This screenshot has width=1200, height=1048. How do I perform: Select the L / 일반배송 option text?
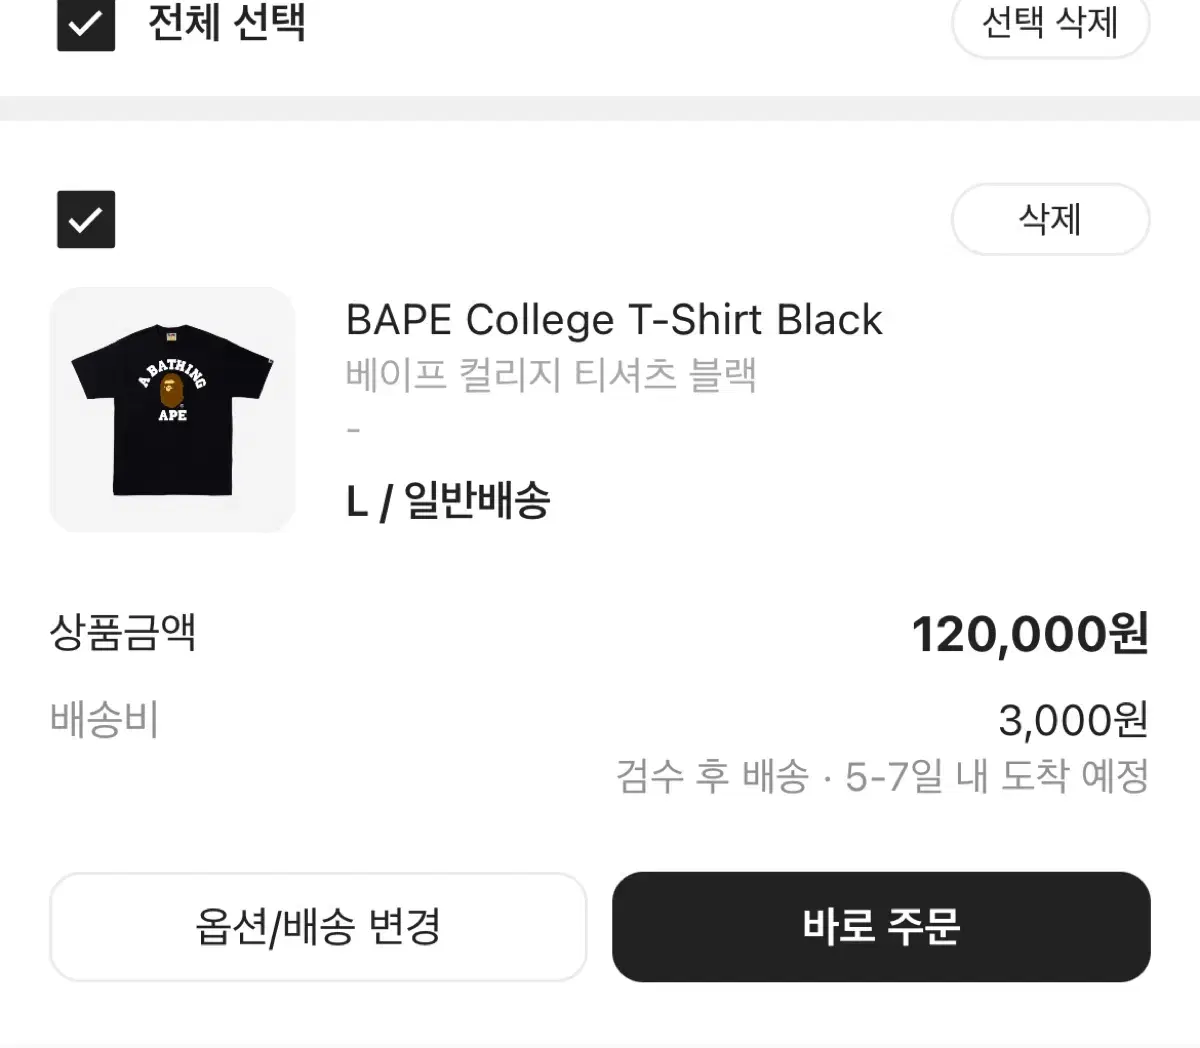coord(448,500)
